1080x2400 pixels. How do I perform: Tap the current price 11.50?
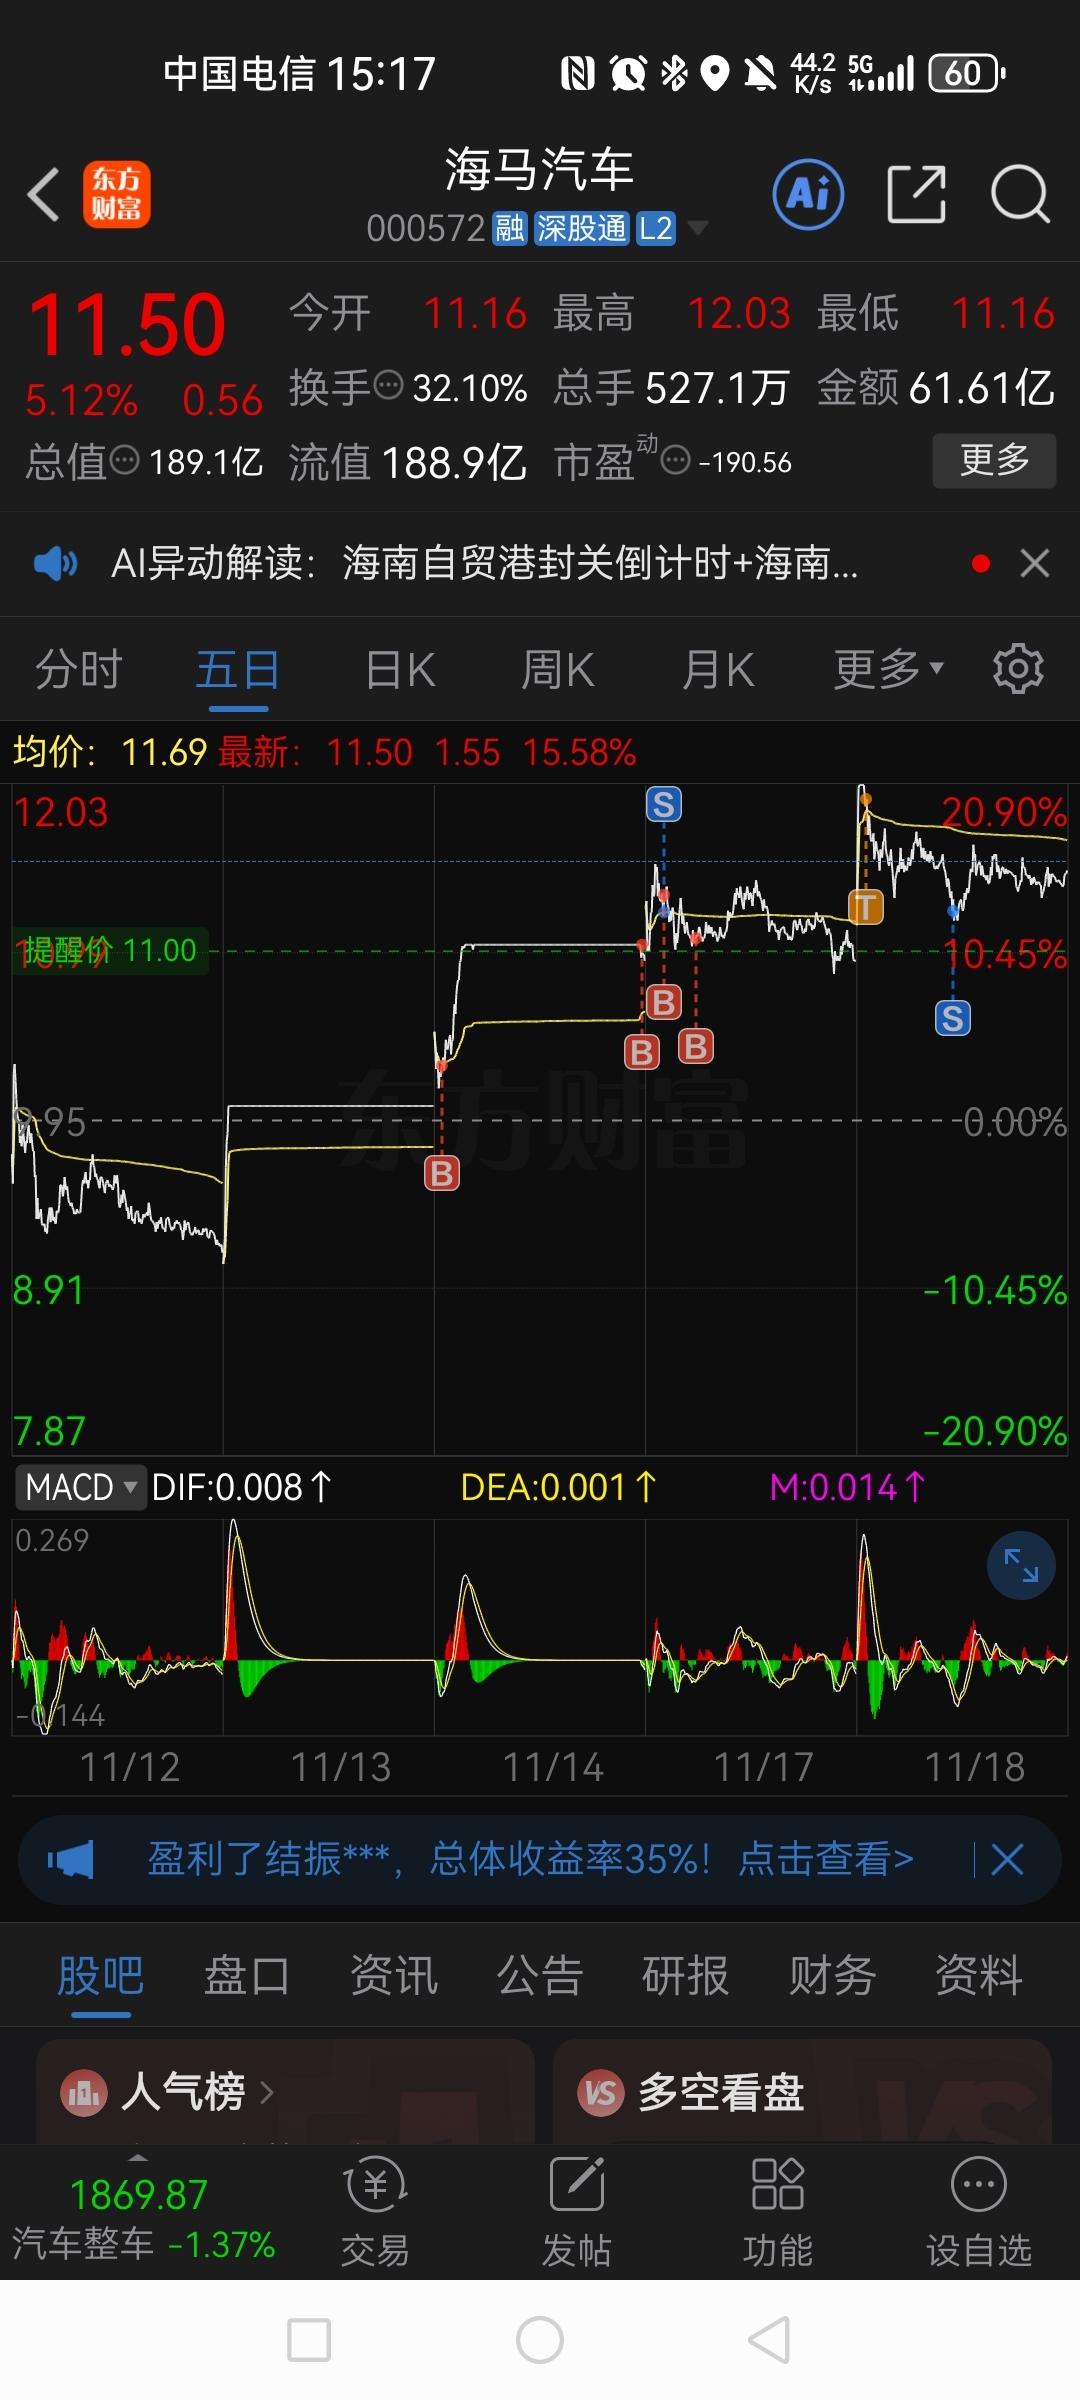(x=127, y=325)
